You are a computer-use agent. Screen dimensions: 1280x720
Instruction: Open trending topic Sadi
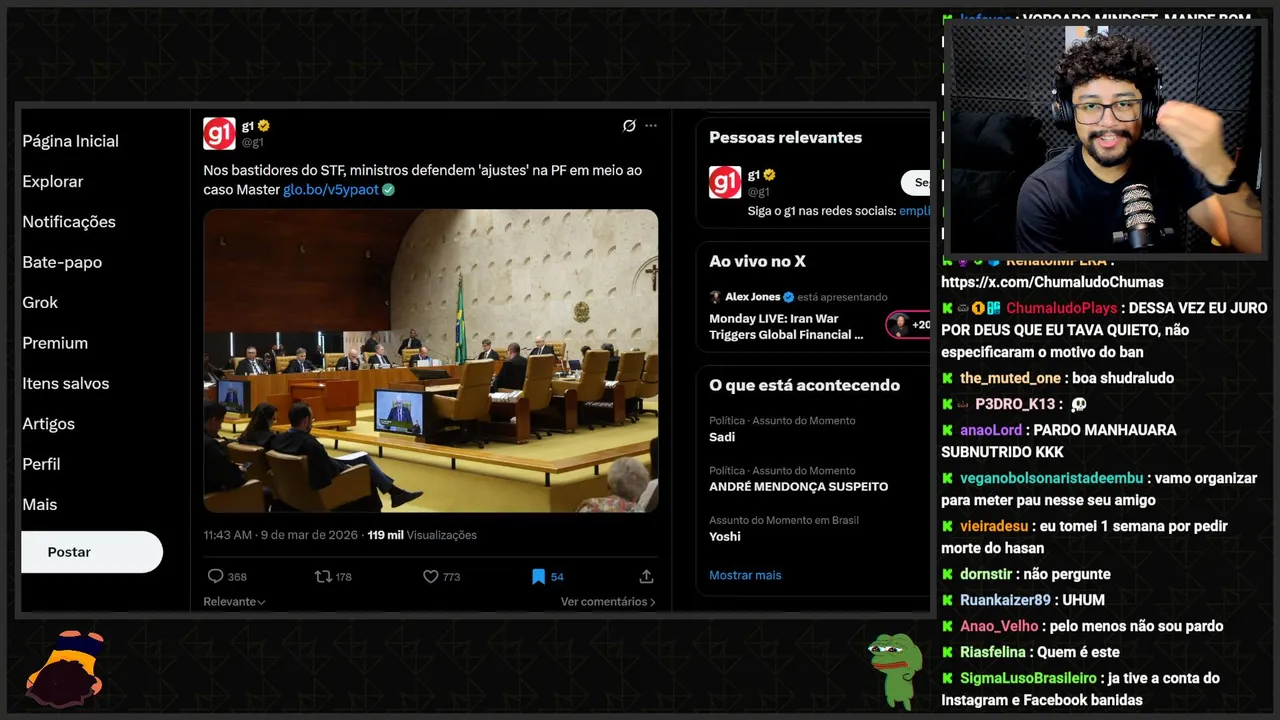tap(722, 437)
